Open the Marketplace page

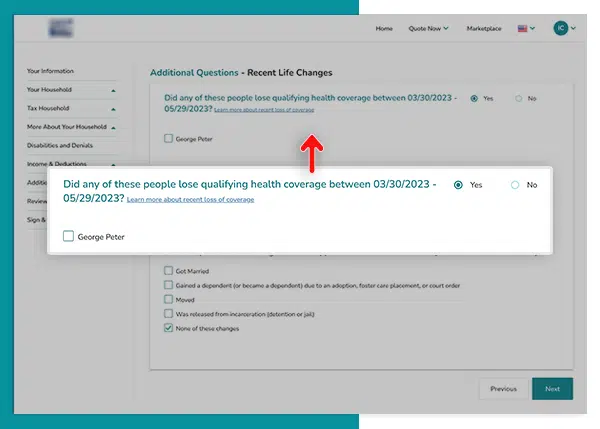[x=484, y=28]
